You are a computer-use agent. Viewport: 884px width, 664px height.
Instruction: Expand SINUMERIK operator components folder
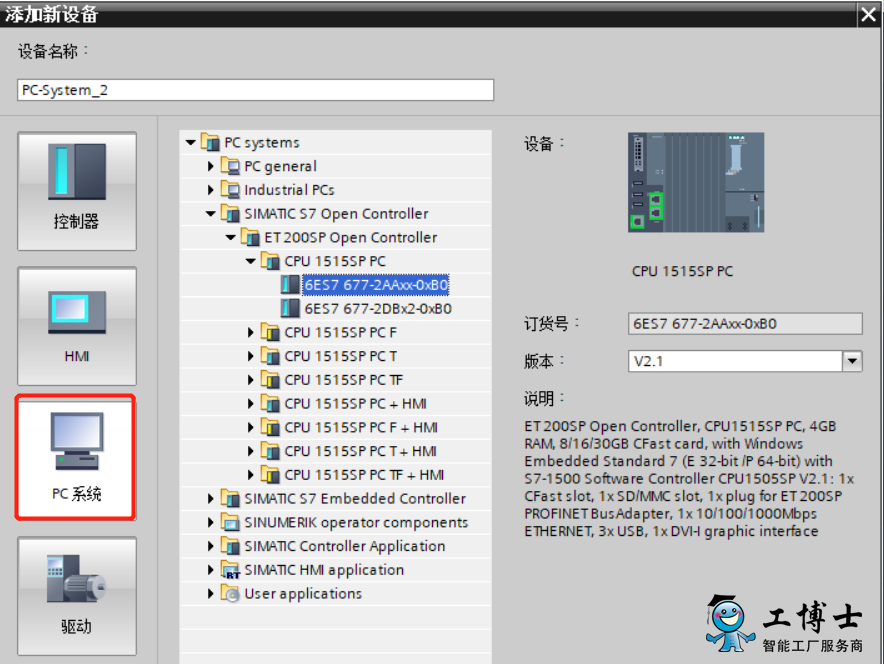click(x=210, y=523)
